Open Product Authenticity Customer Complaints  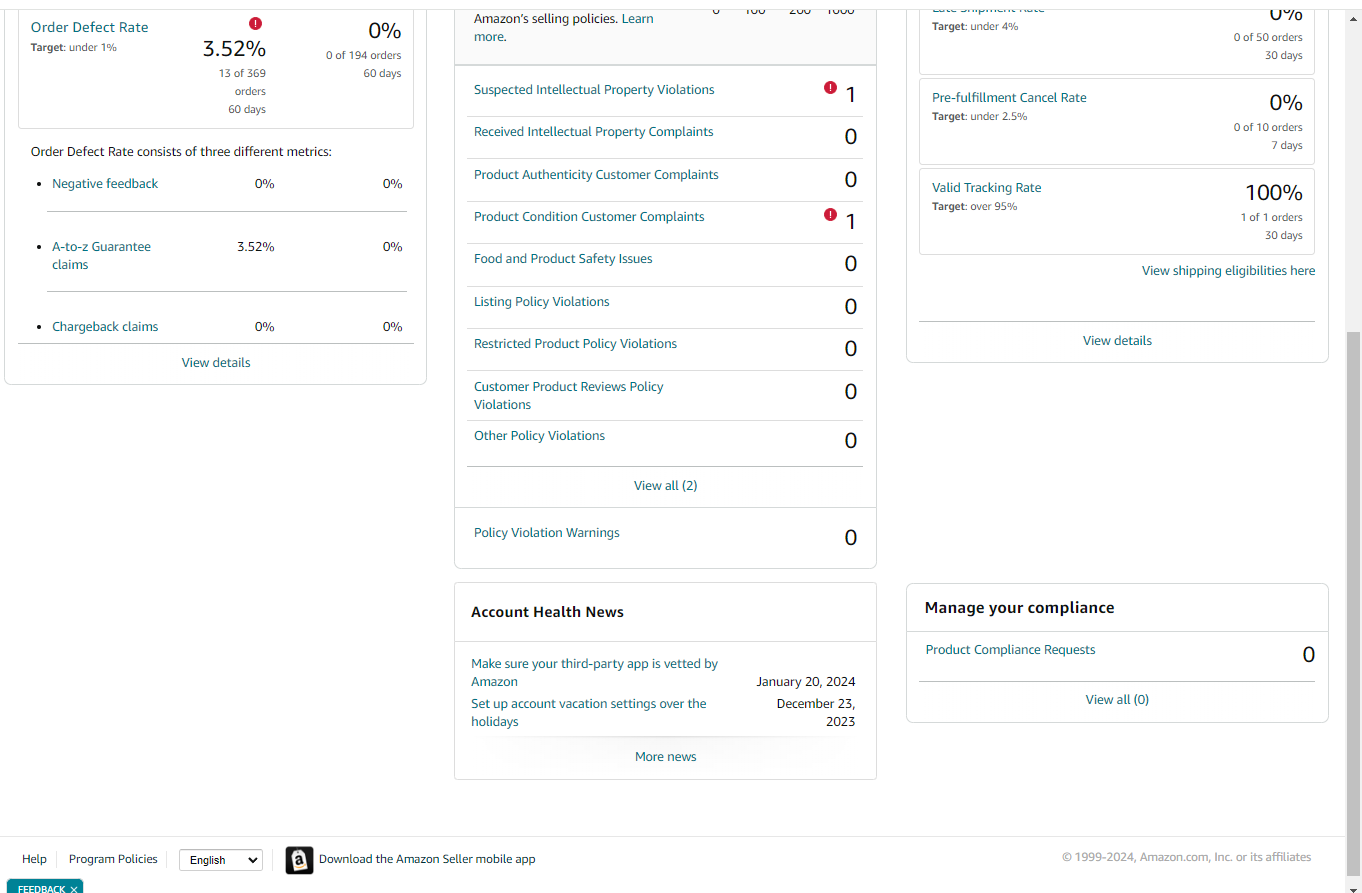596,175
